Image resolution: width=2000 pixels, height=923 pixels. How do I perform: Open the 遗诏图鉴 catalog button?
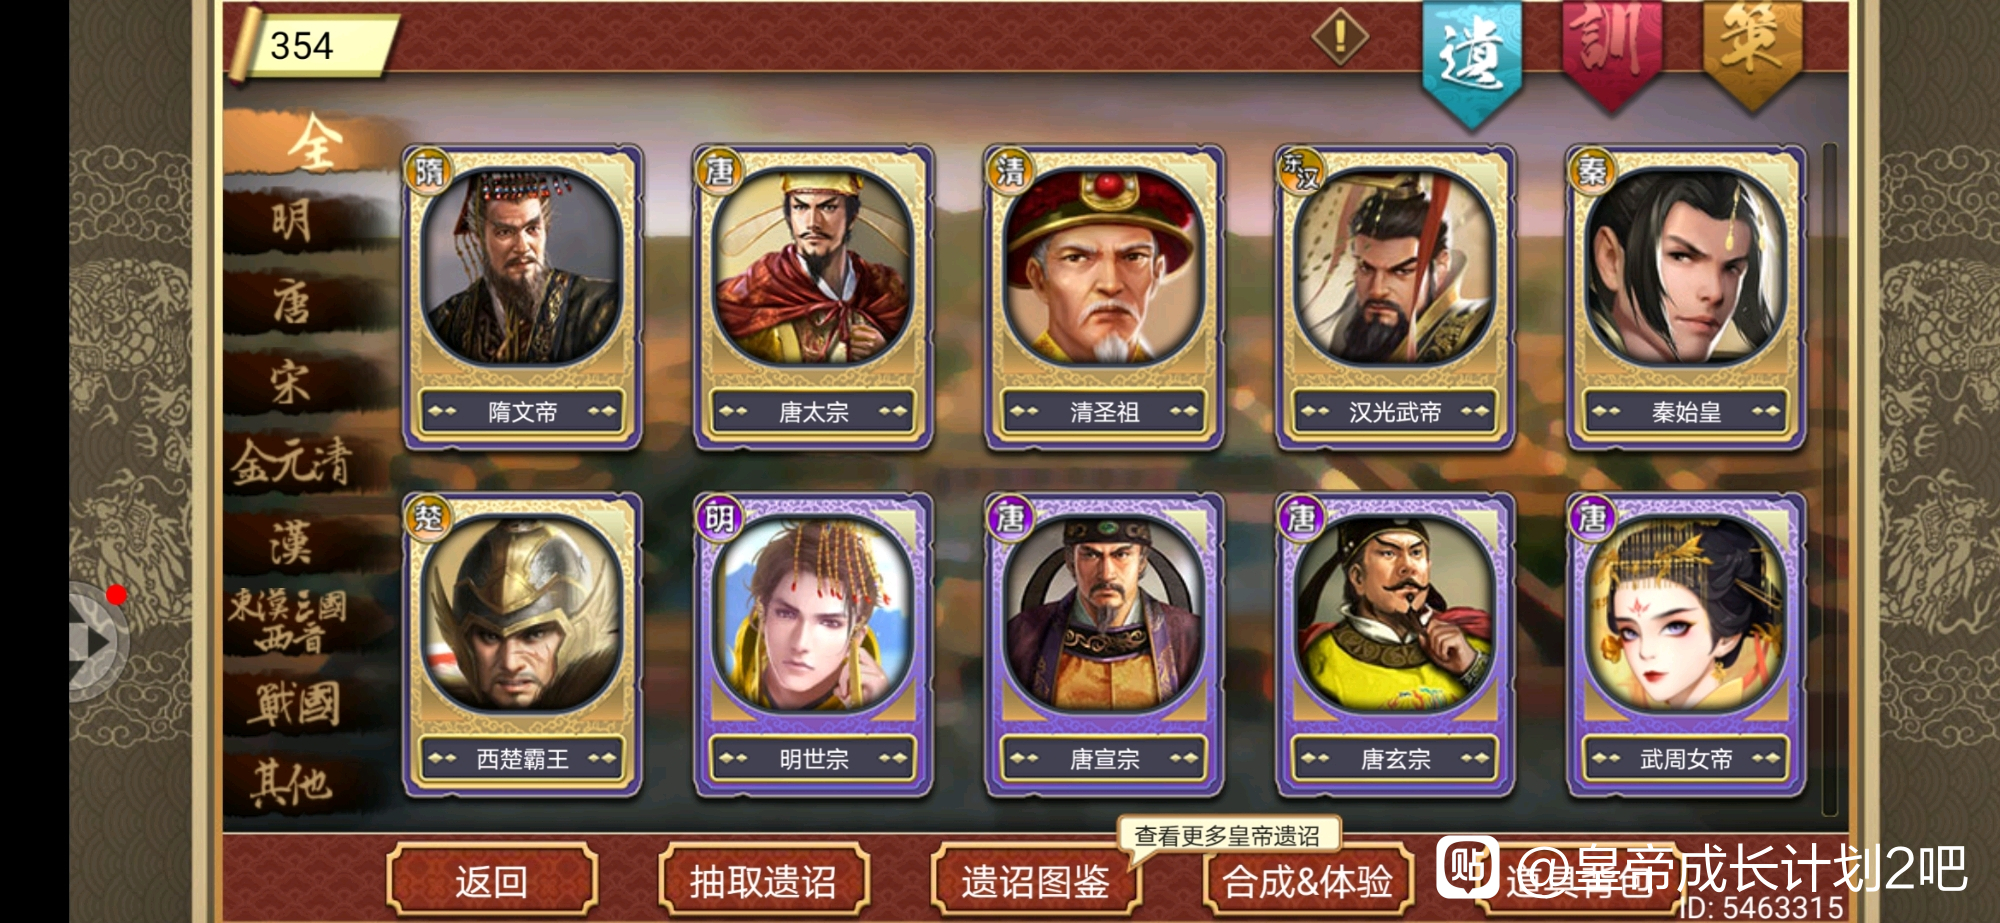[x=1035, y=881]
